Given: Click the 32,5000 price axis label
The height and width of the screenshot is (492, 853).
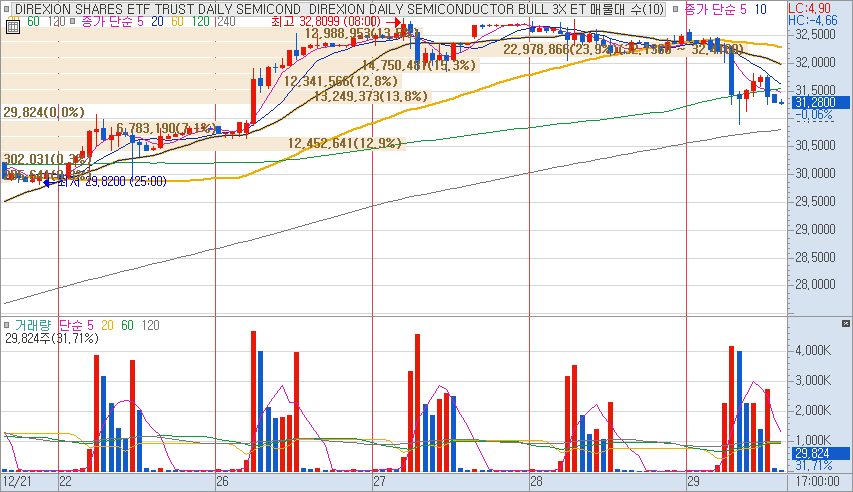Looking at the screenshot, I should click(x=815, y=34).
